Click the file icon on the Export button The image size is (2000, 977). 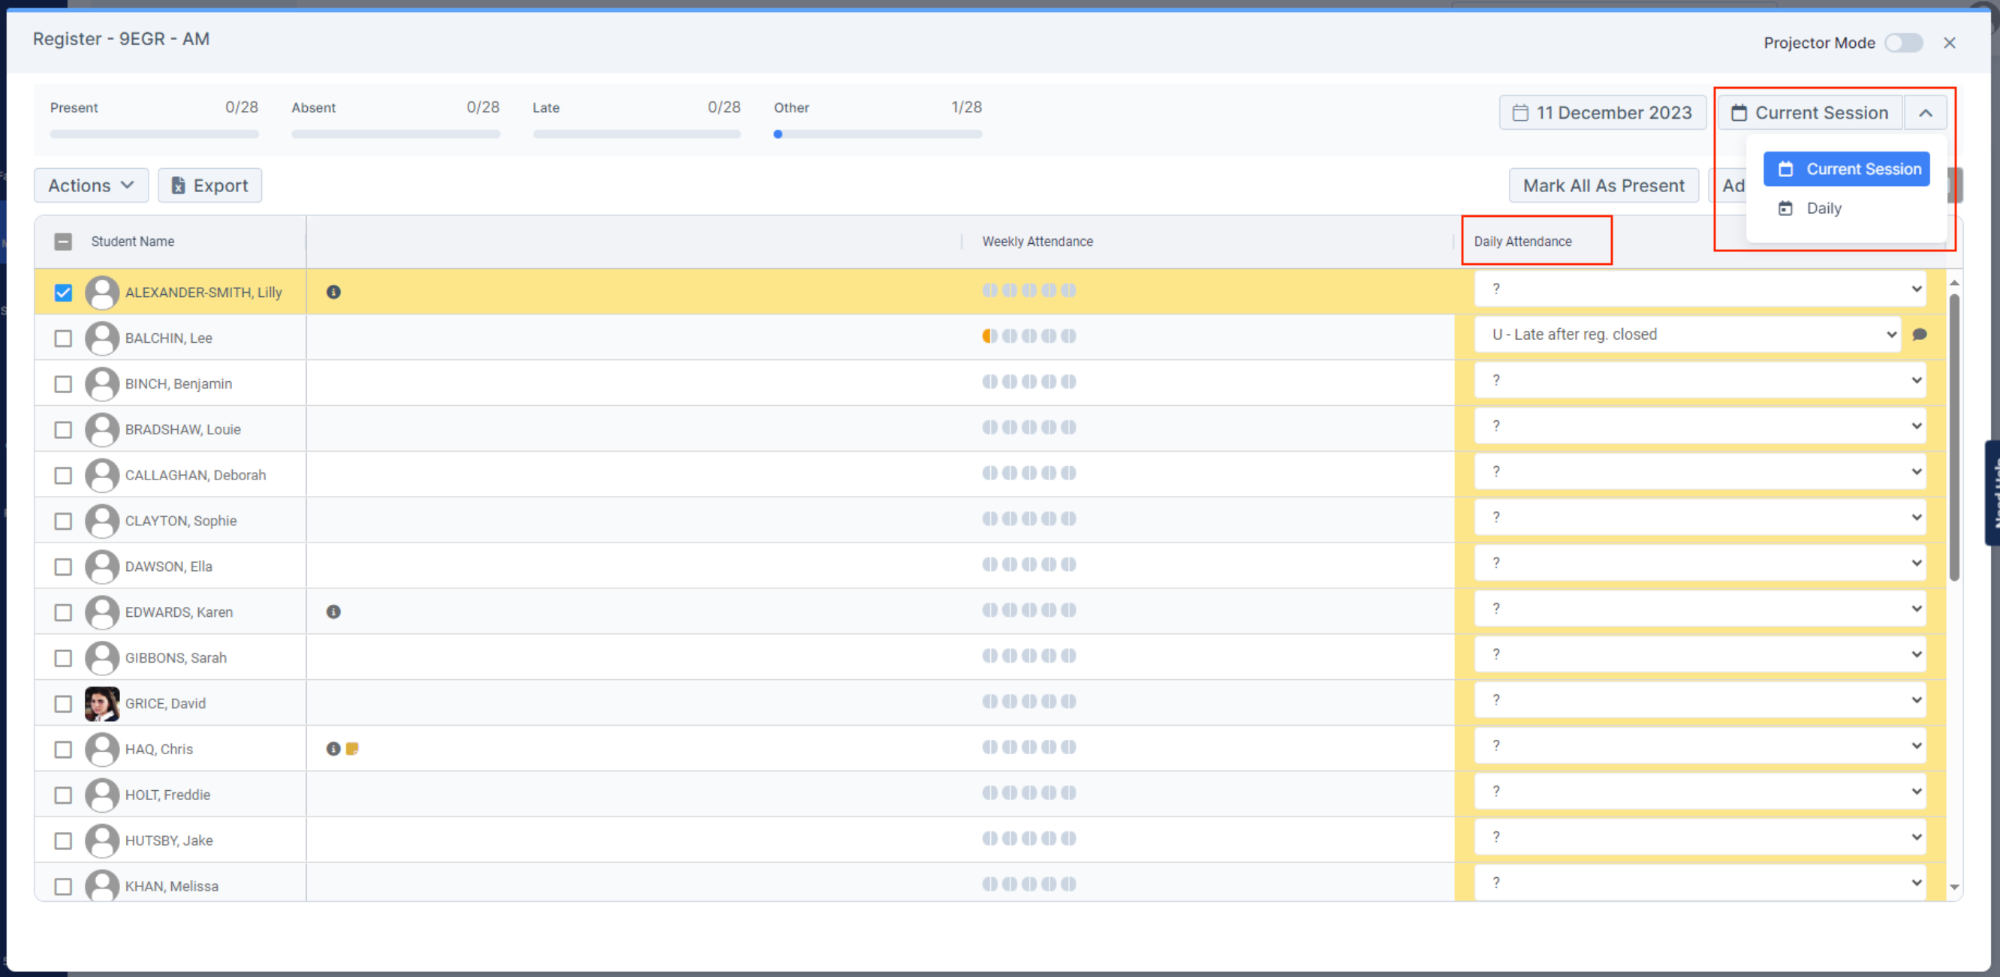pyautogui.click(x=179, y=185)
